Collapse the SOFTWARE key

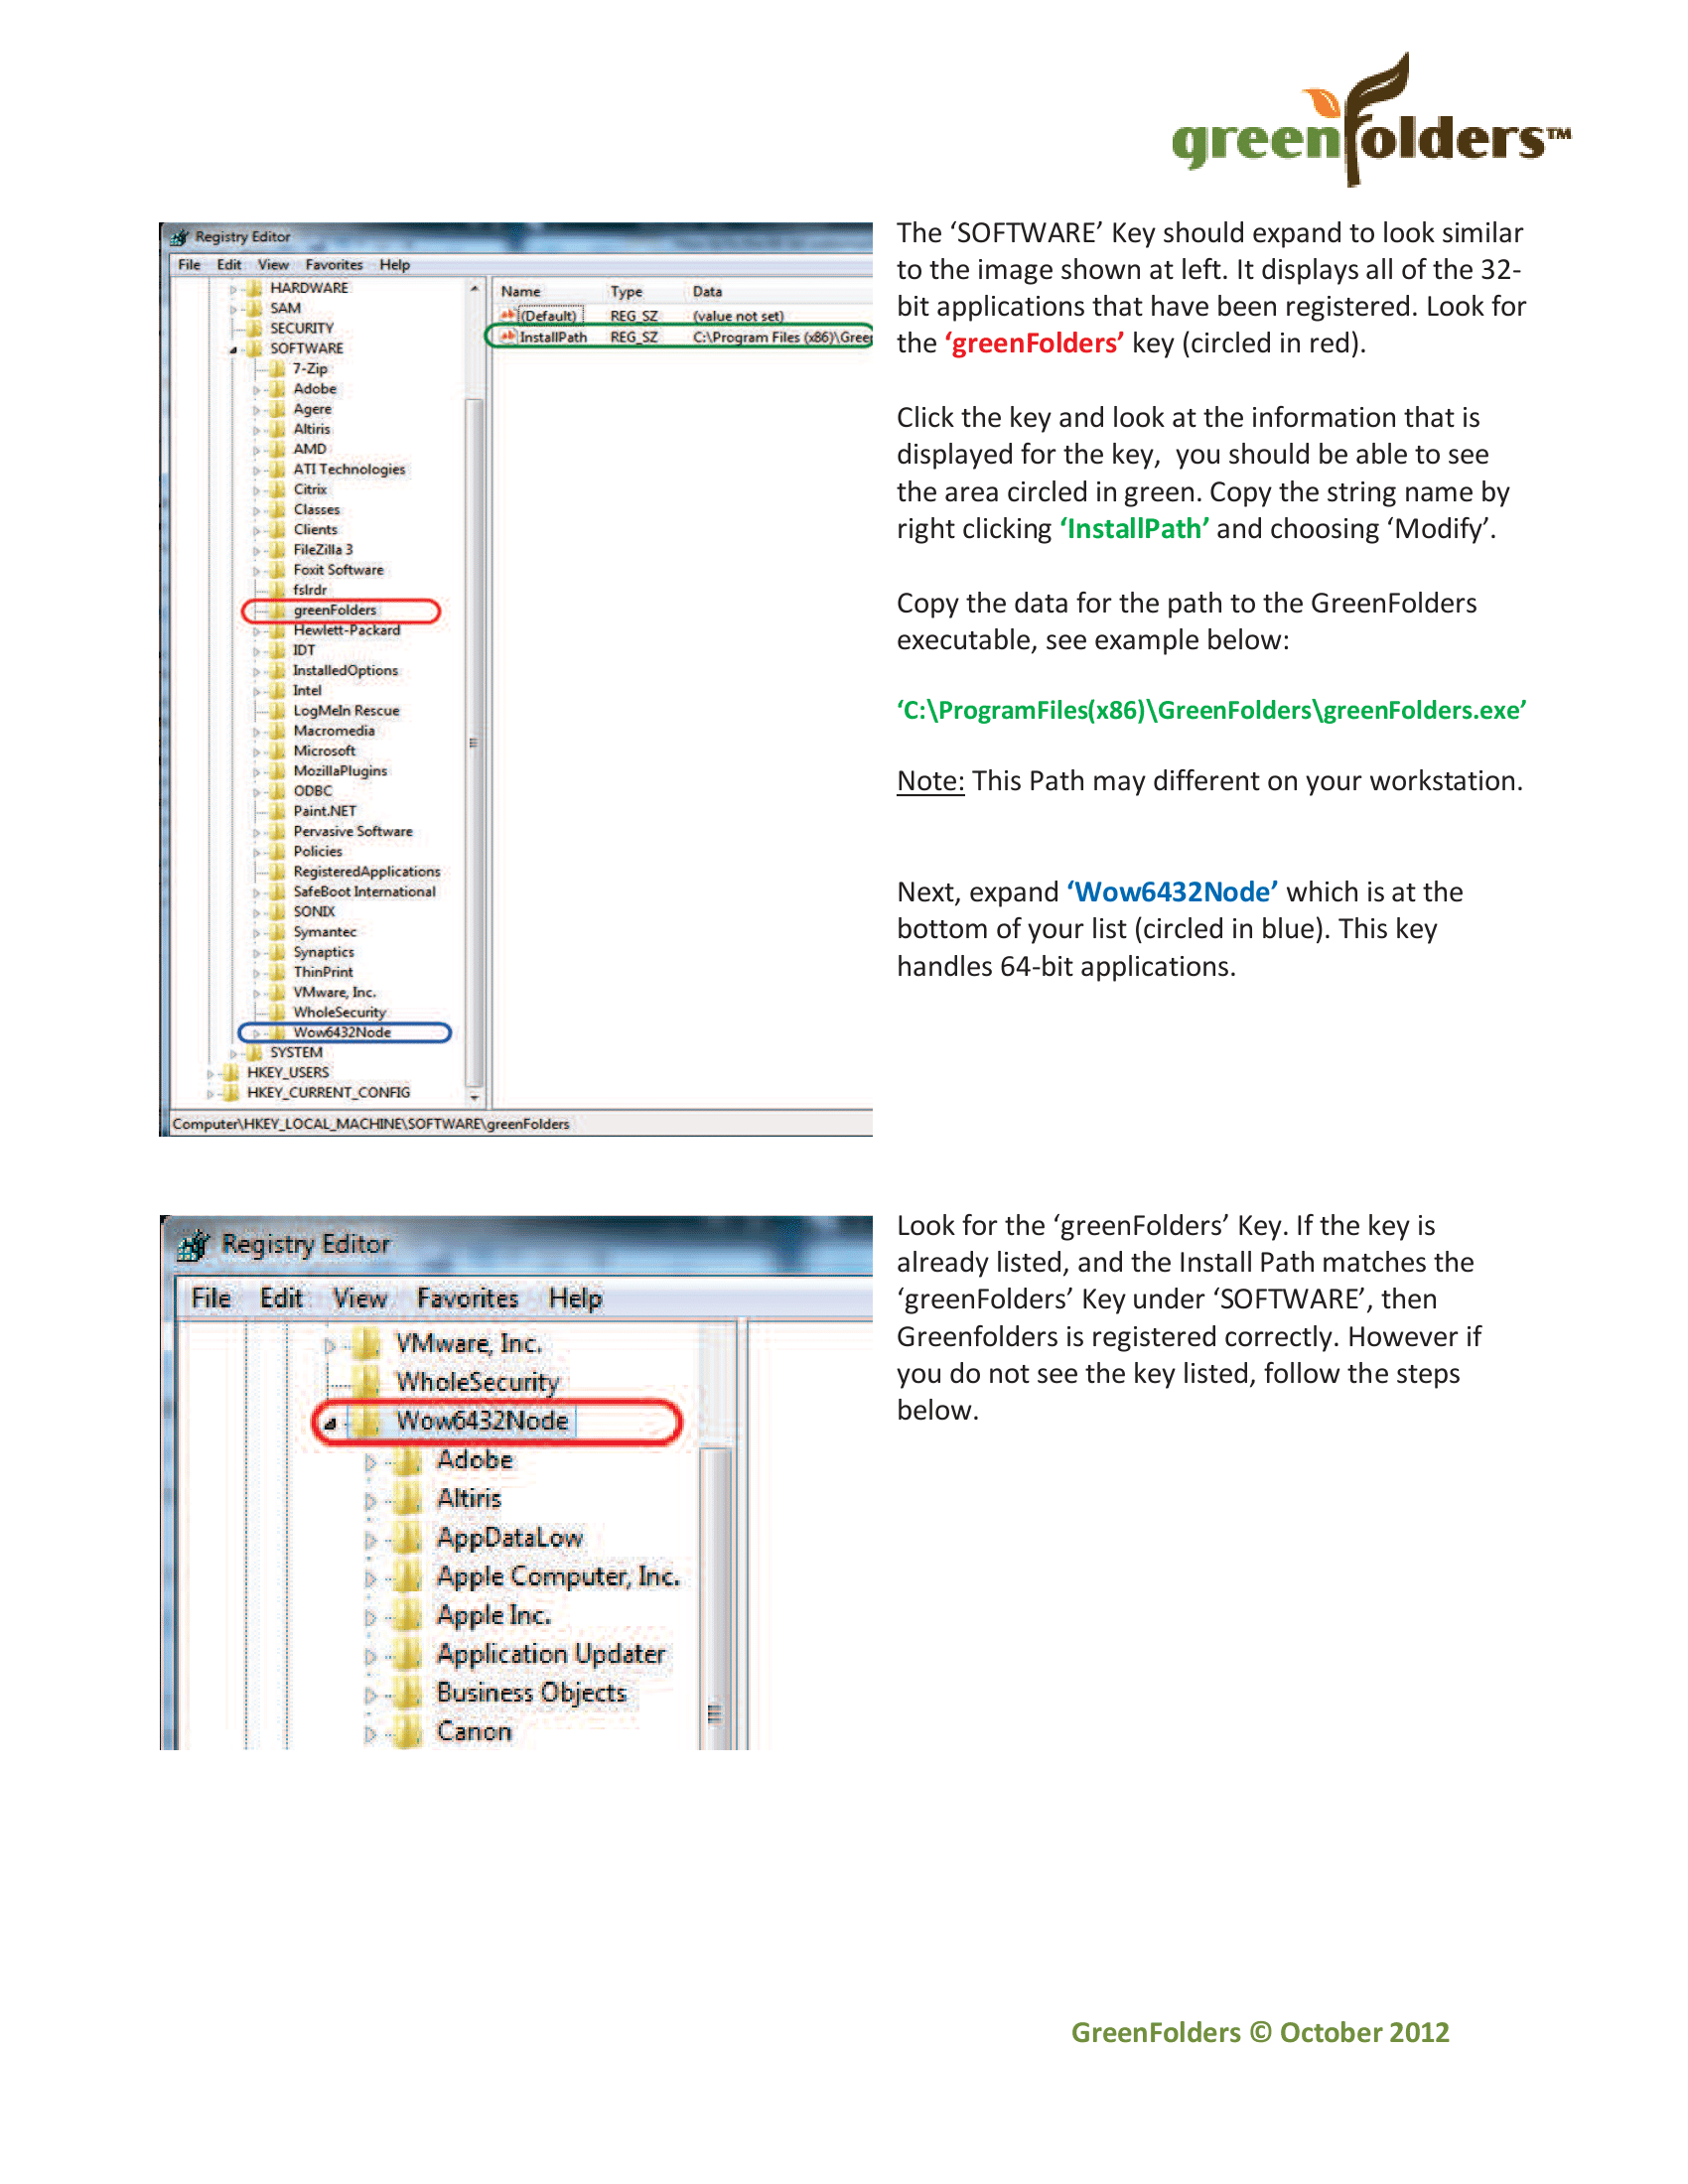pos(233,349)
